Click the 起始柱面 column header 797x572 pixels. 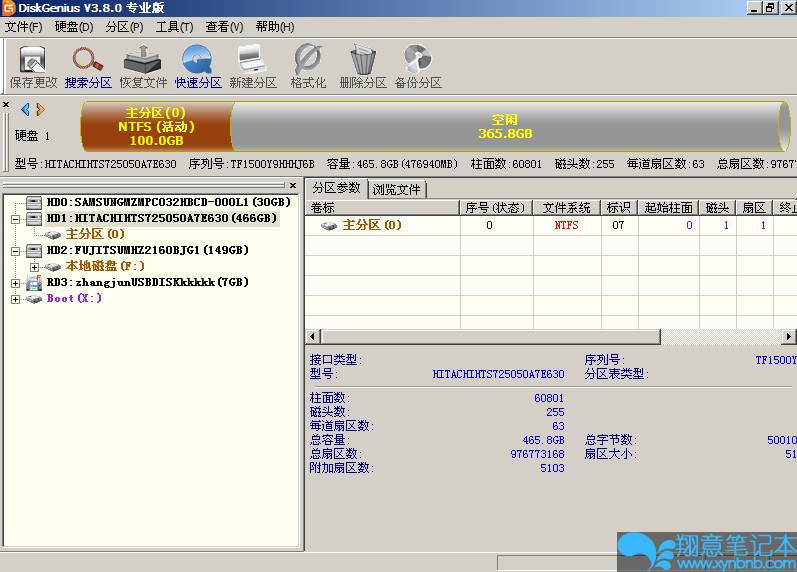point(668,207)
